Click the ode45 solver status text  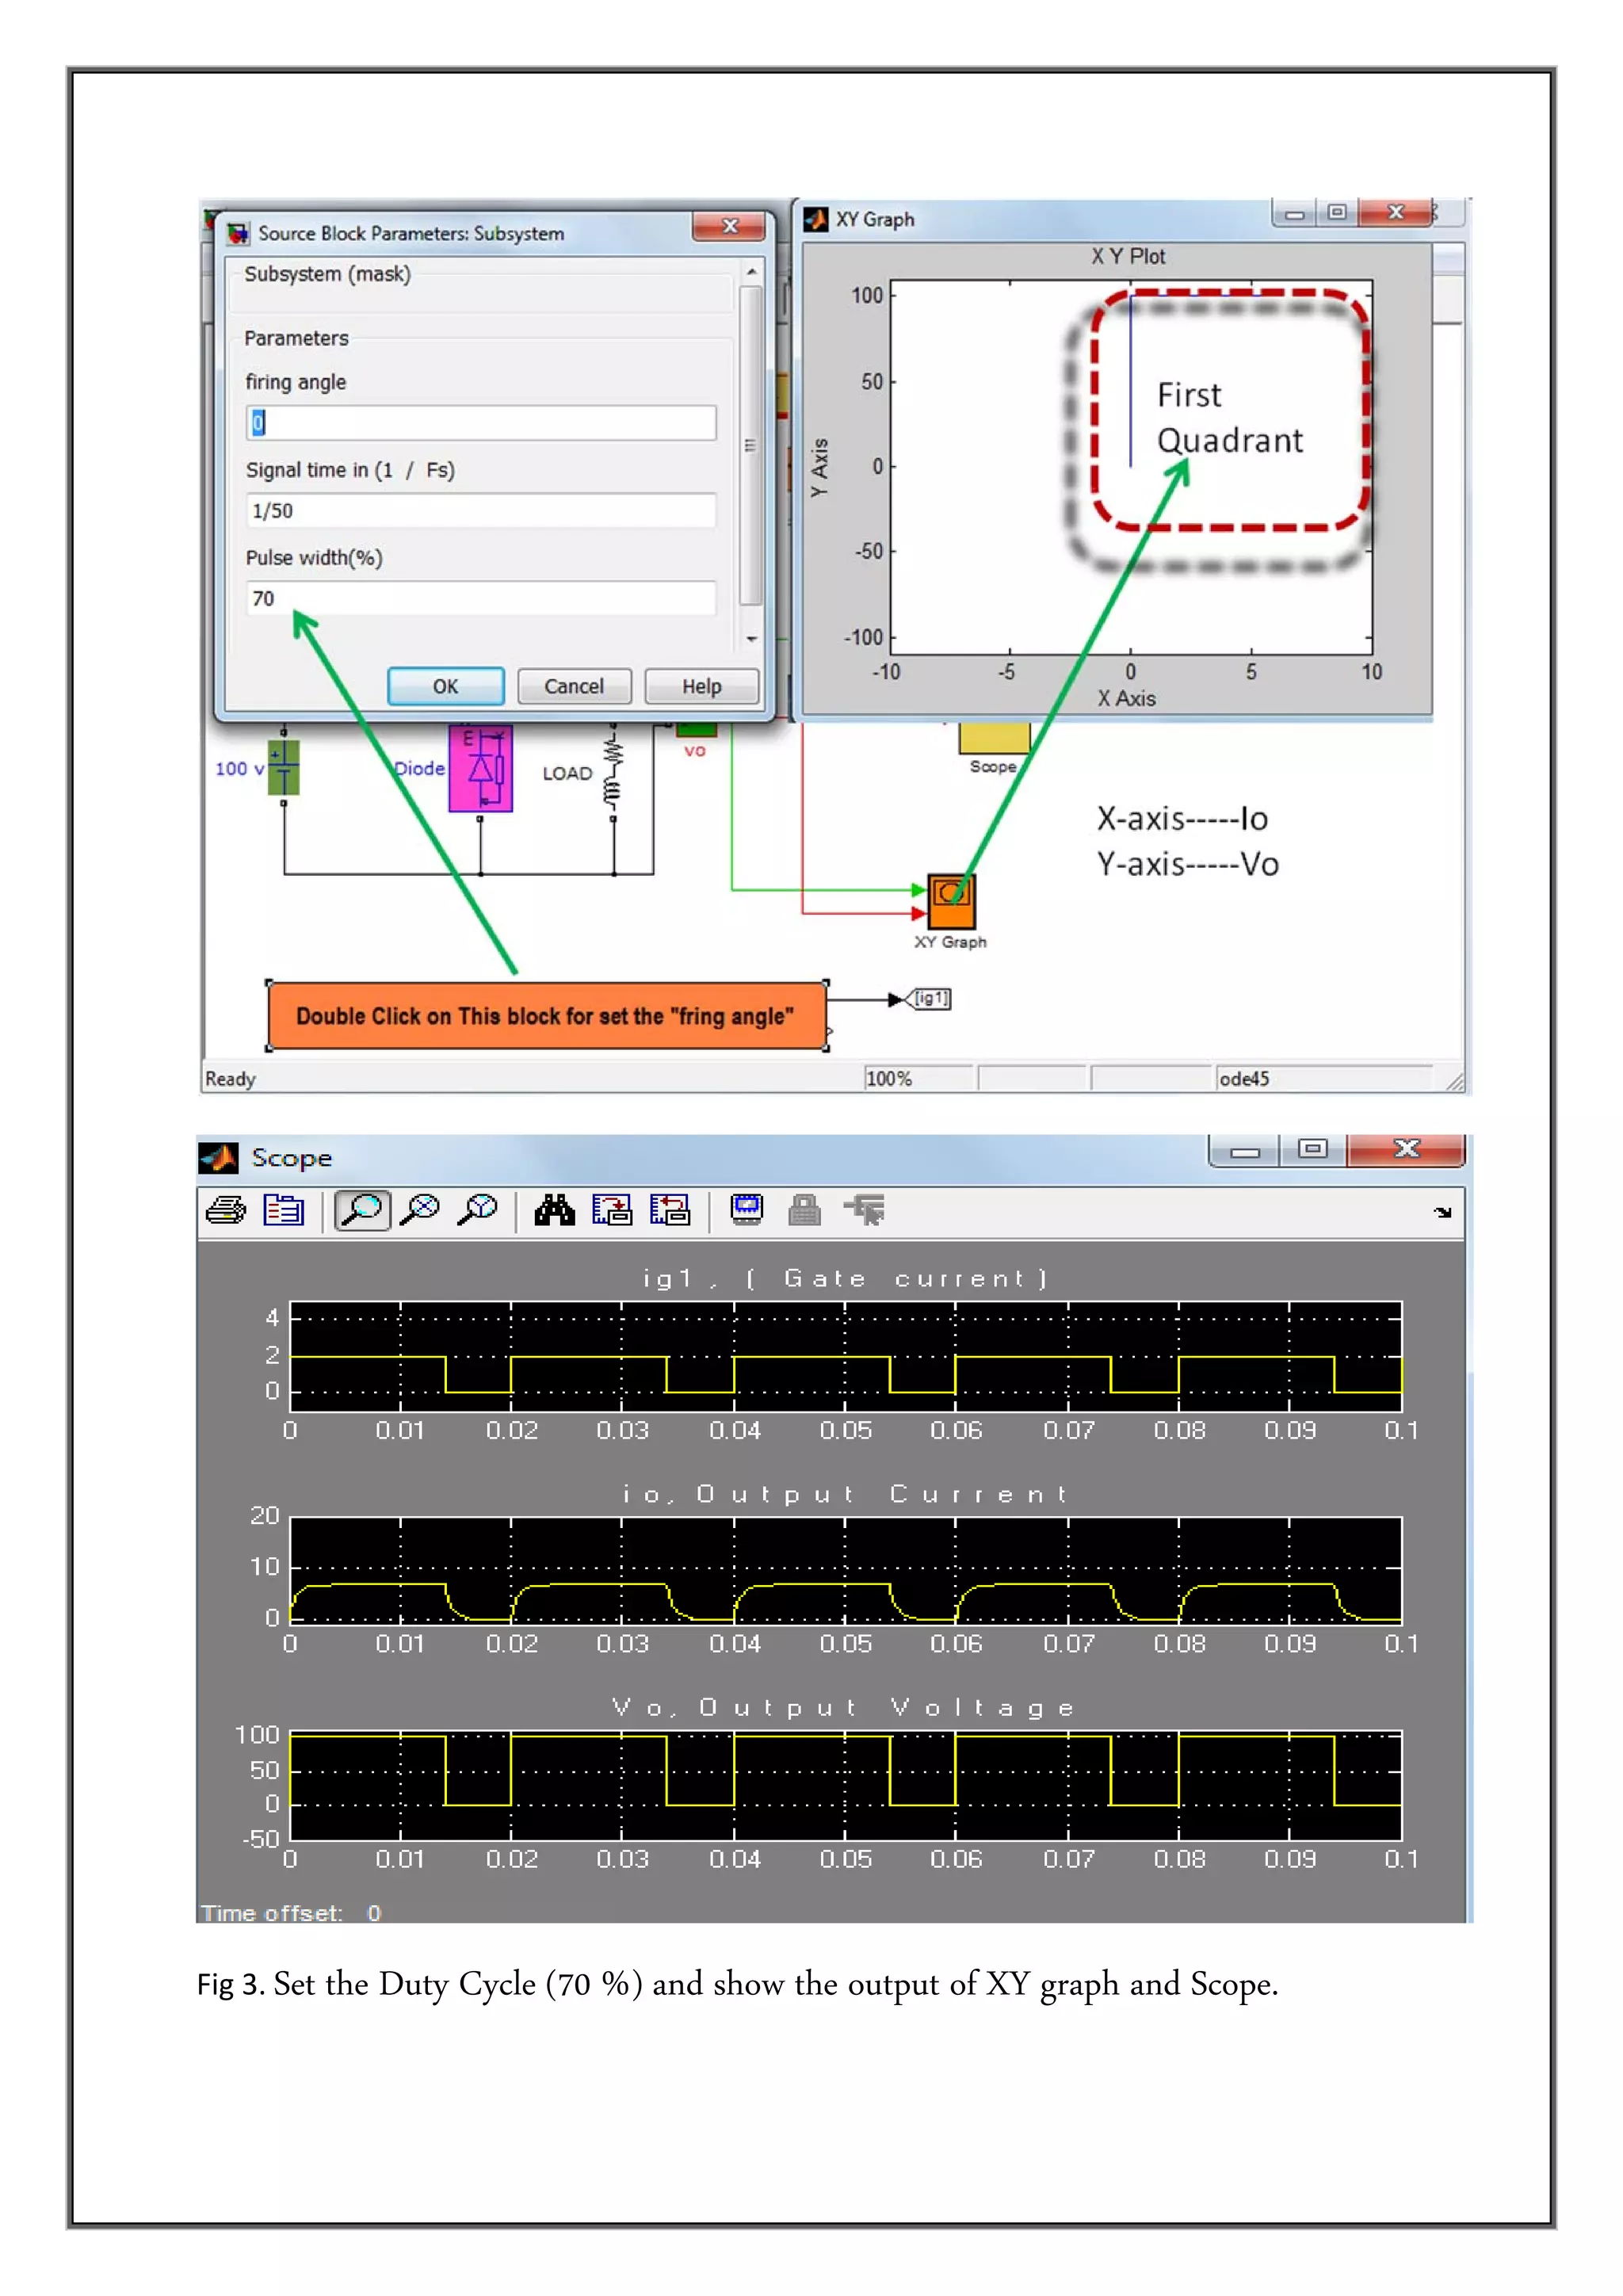[1244, 1079]
